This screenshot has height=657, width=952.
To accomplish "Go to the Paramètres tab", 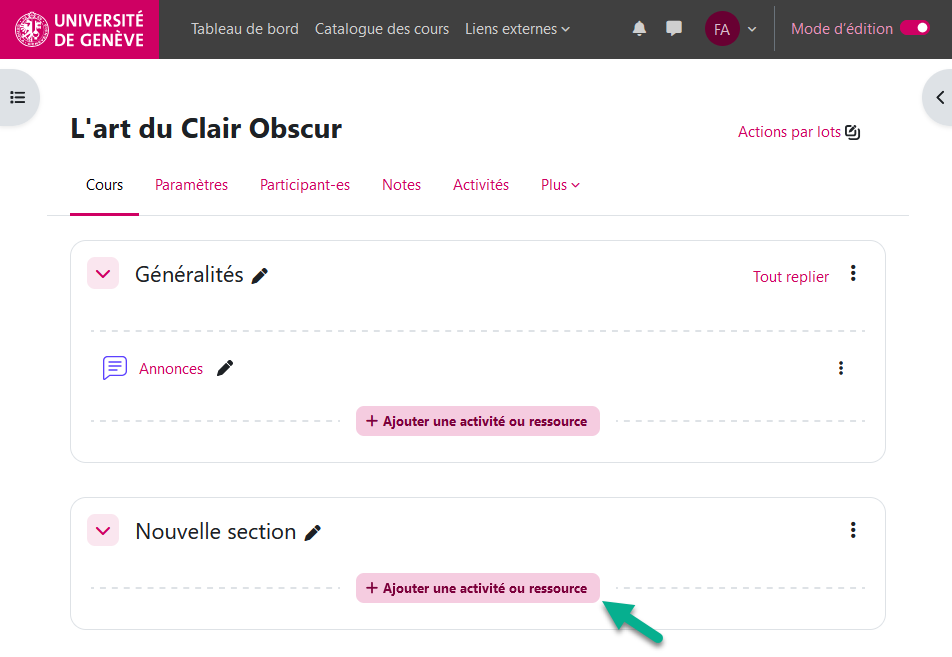I will point(191,185).
